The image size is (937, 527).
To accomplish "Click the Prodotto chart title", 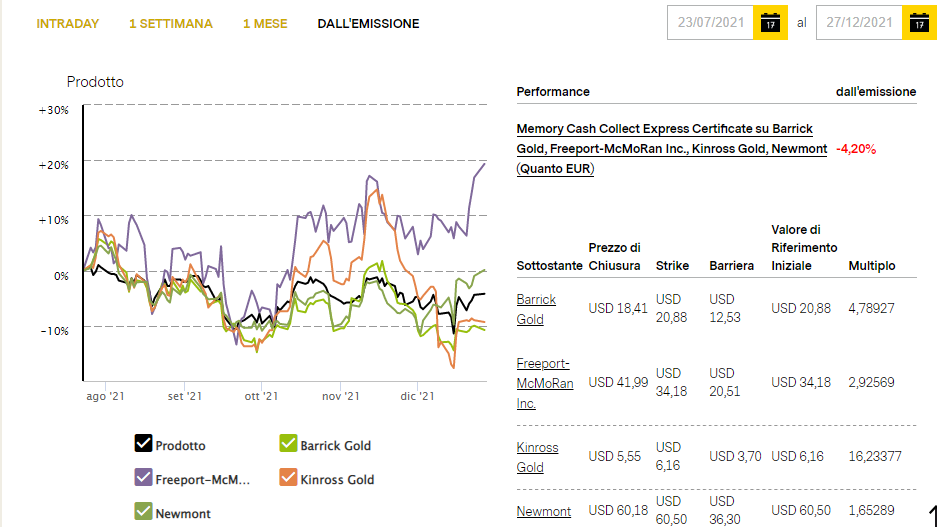I will [95, 82].
